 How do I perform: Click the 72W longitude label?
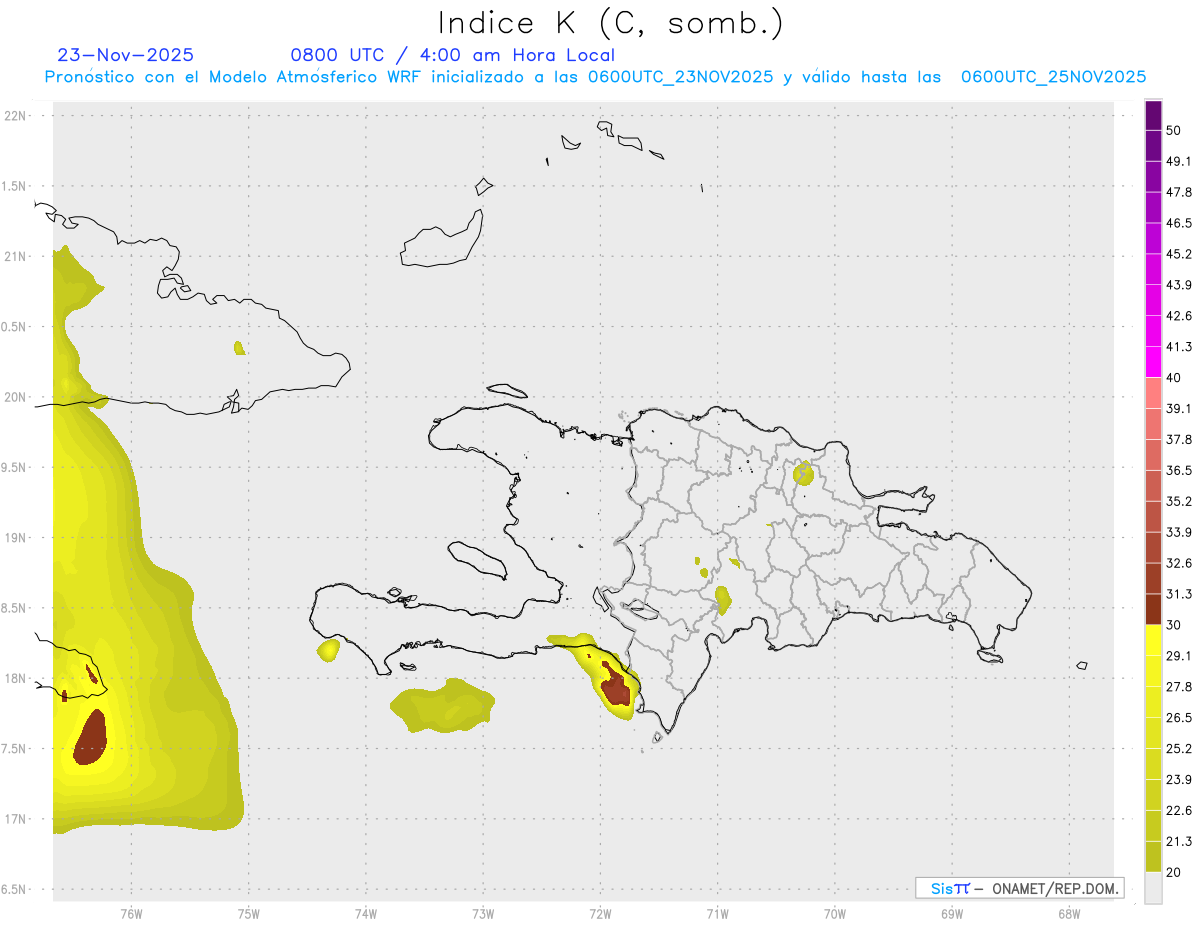[x=600, y=913]
